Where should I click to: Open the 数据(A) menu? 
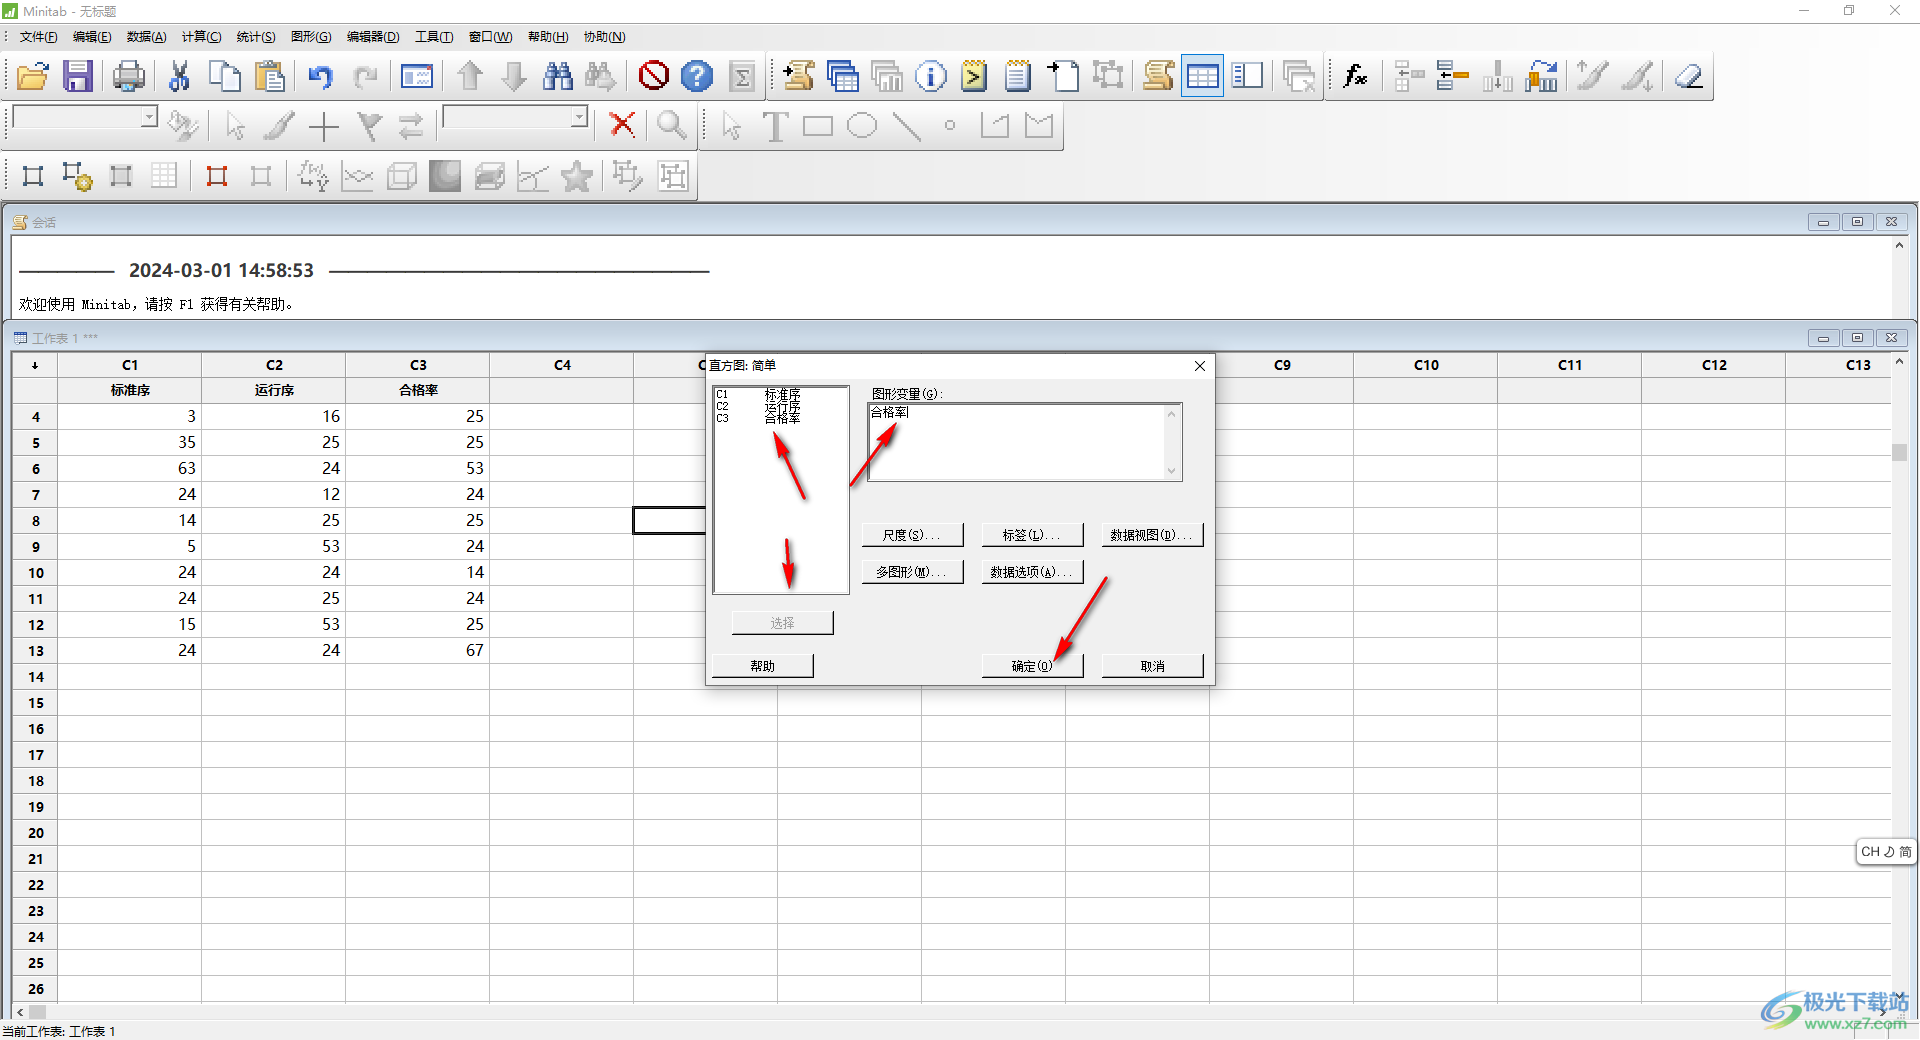(x=146, y=37)
